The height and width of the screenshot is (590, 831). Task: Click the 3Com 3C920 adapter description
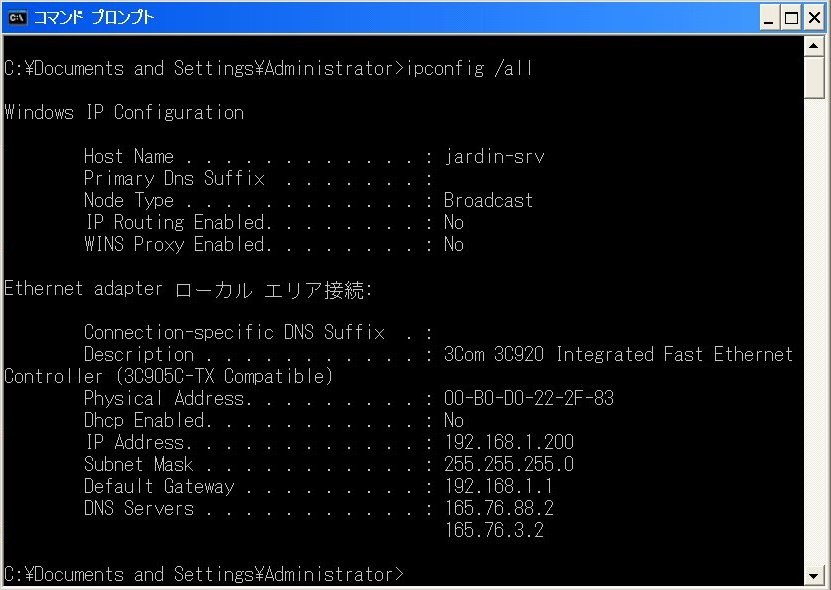click(x=618, y=355)
